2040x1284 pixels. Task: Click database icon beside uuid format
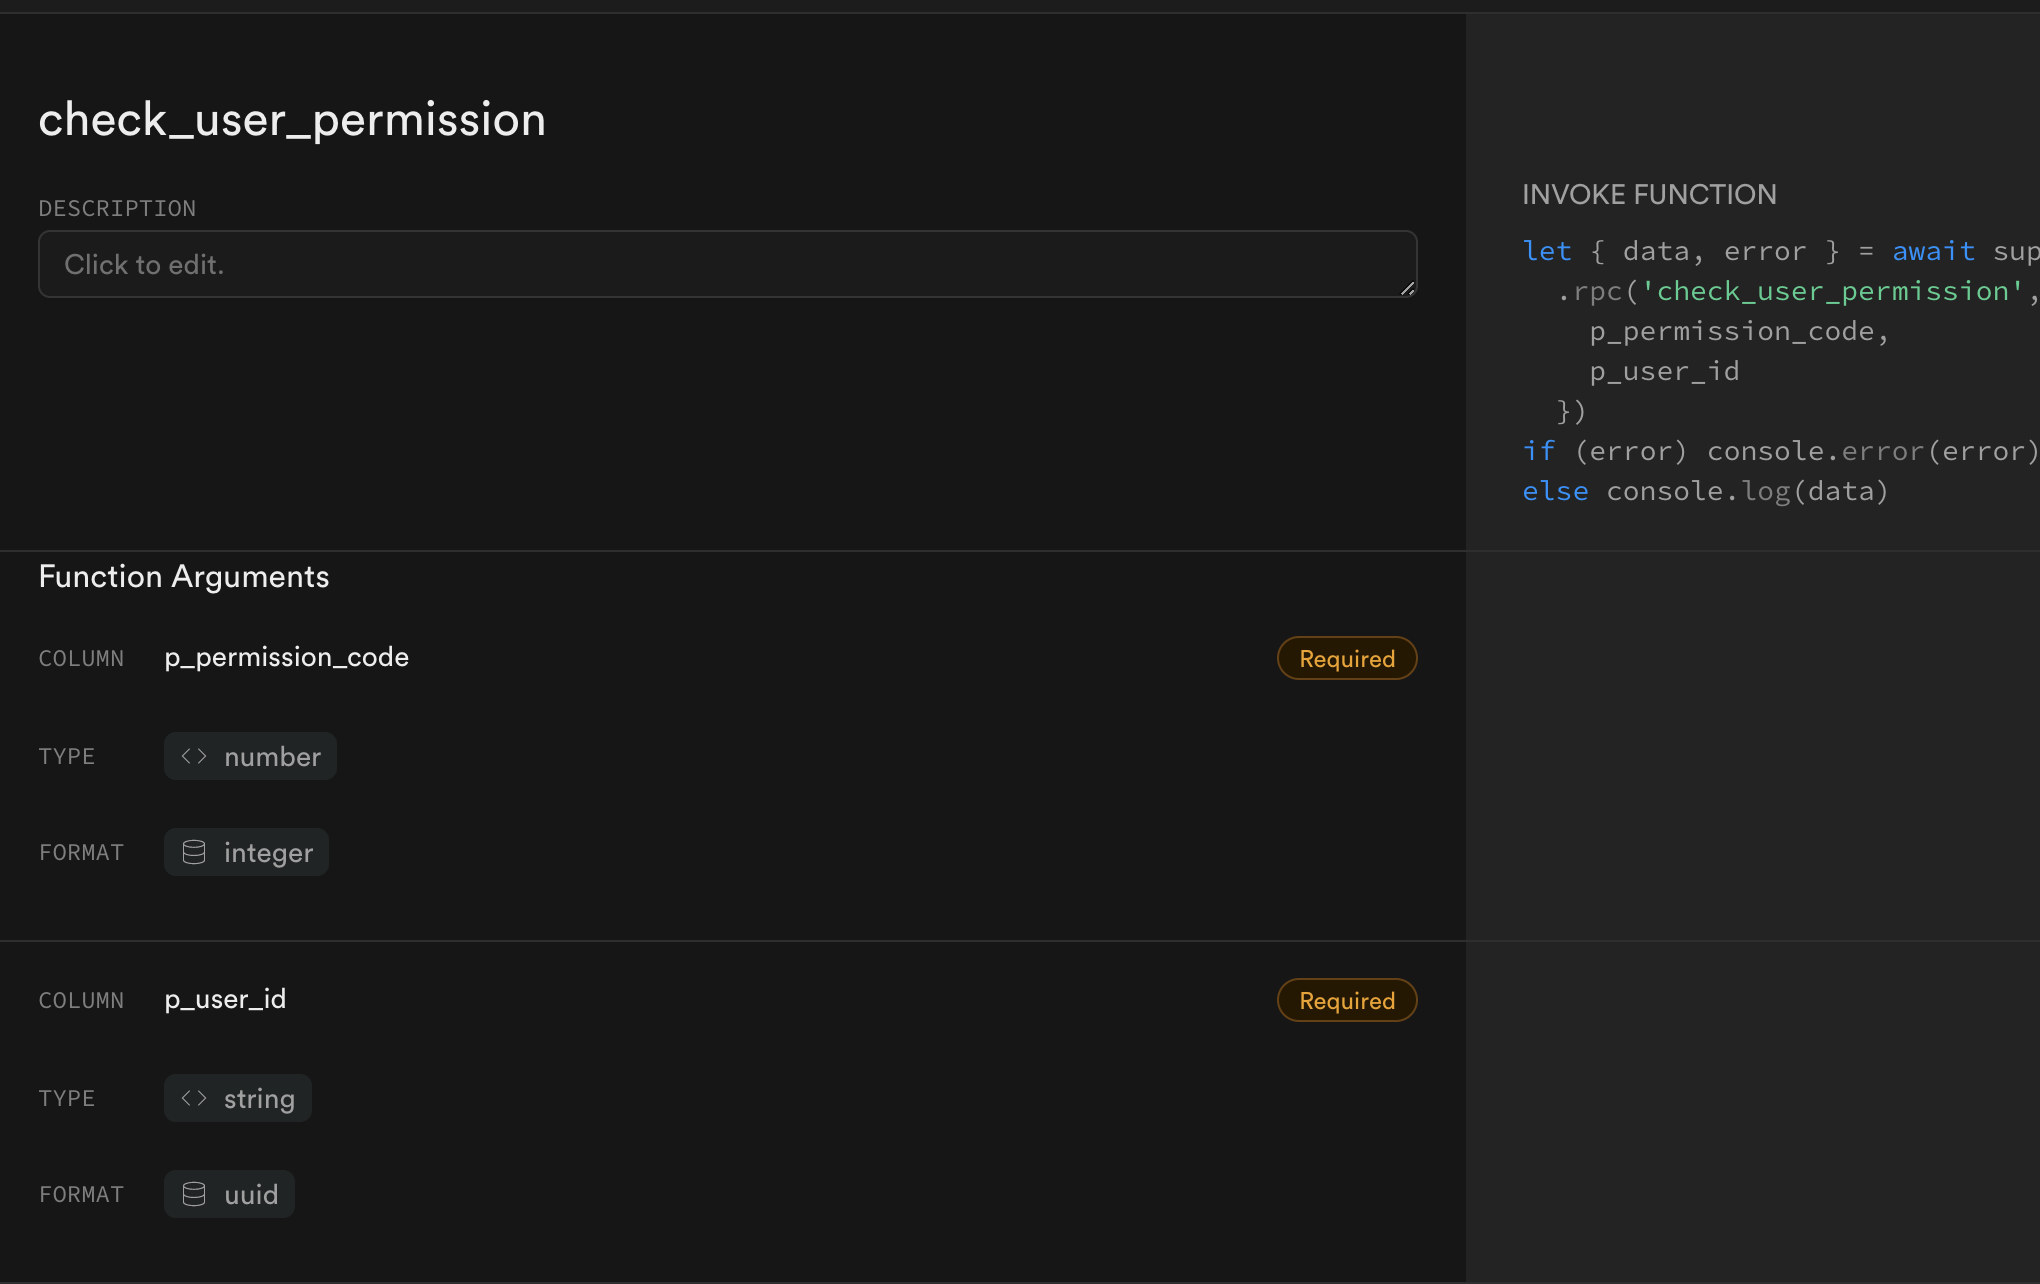tap(194, 1194)
